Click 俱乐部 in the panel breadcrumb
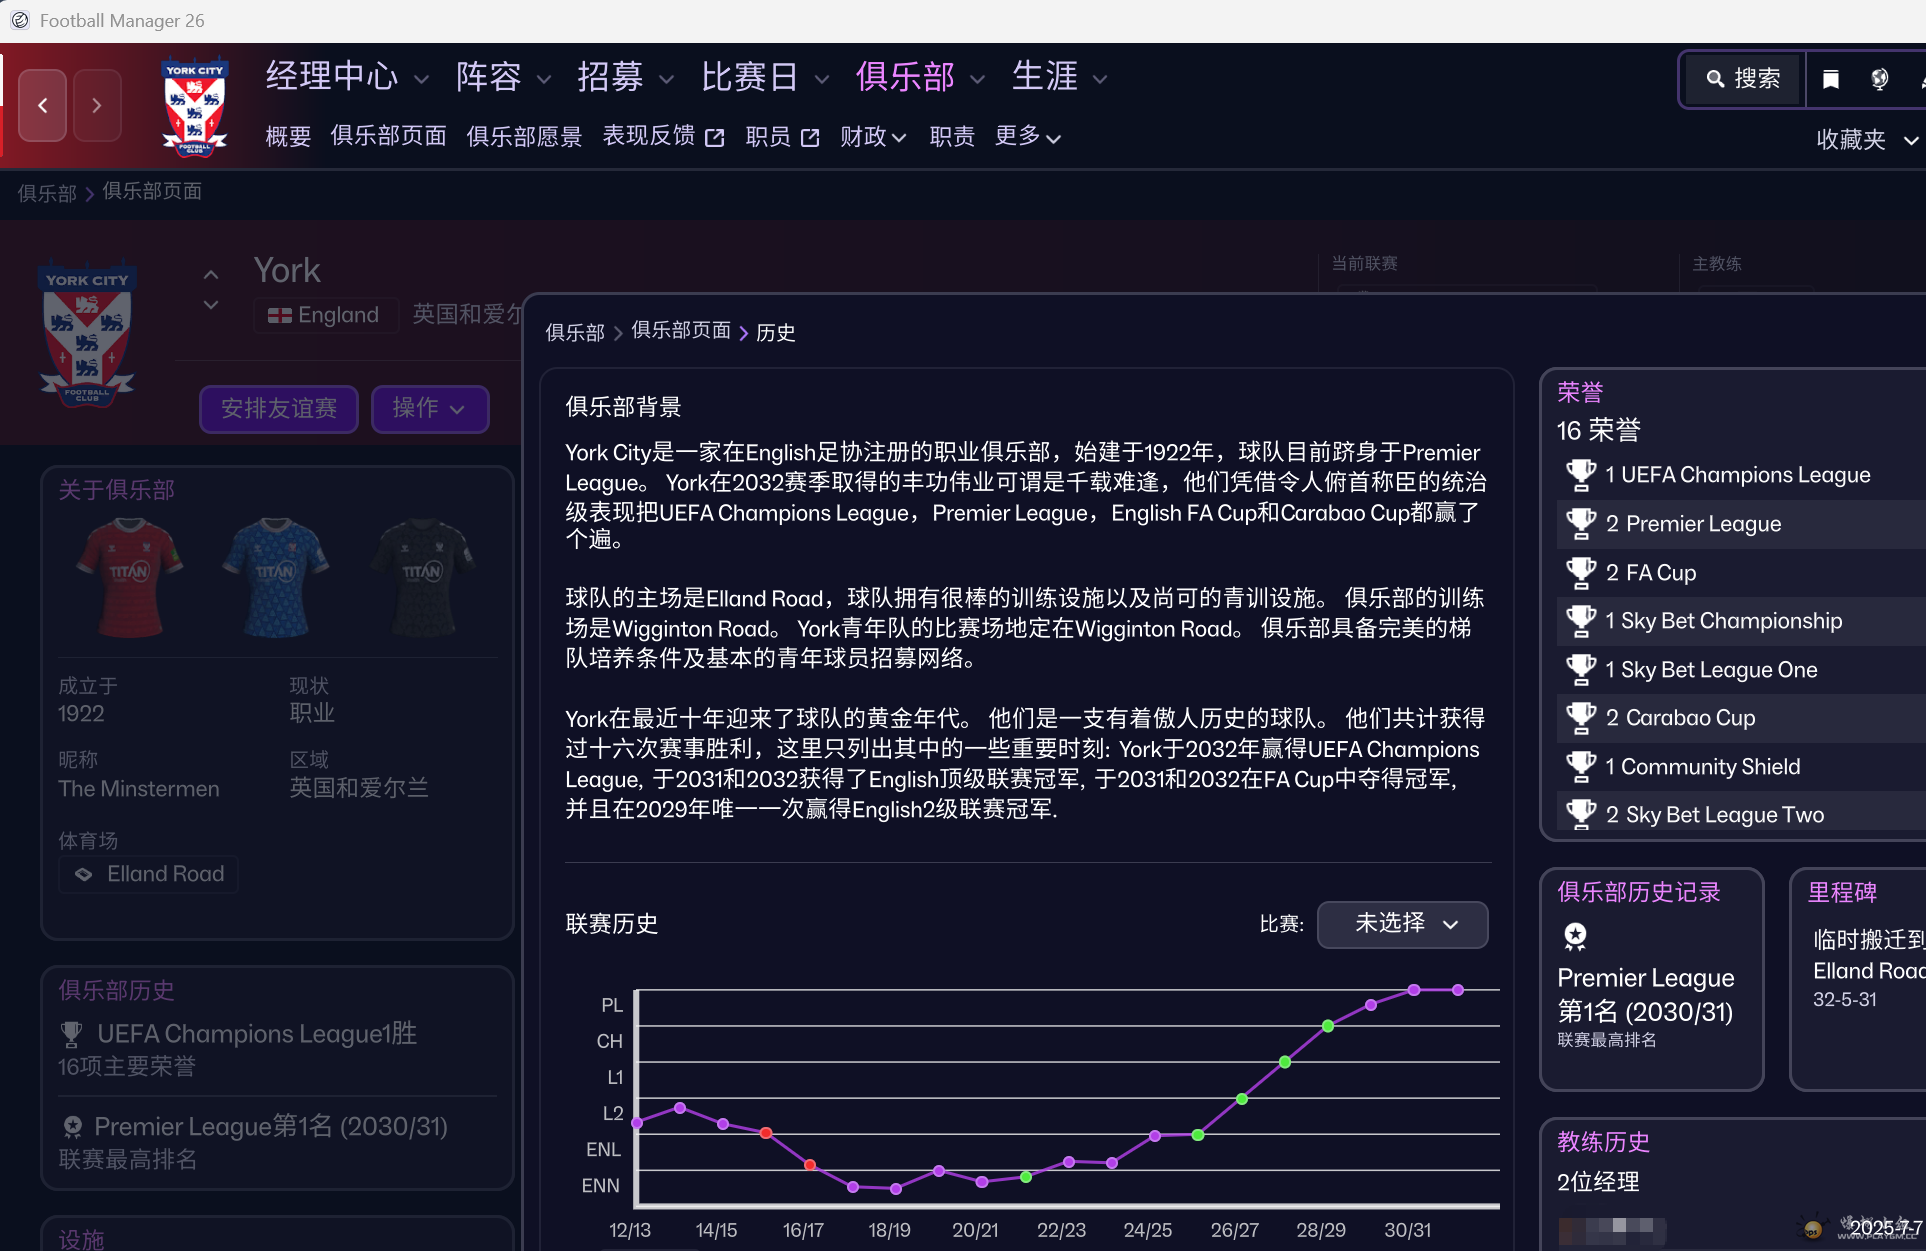This screenshot has height=1251, width=1926. coord(575,333)
